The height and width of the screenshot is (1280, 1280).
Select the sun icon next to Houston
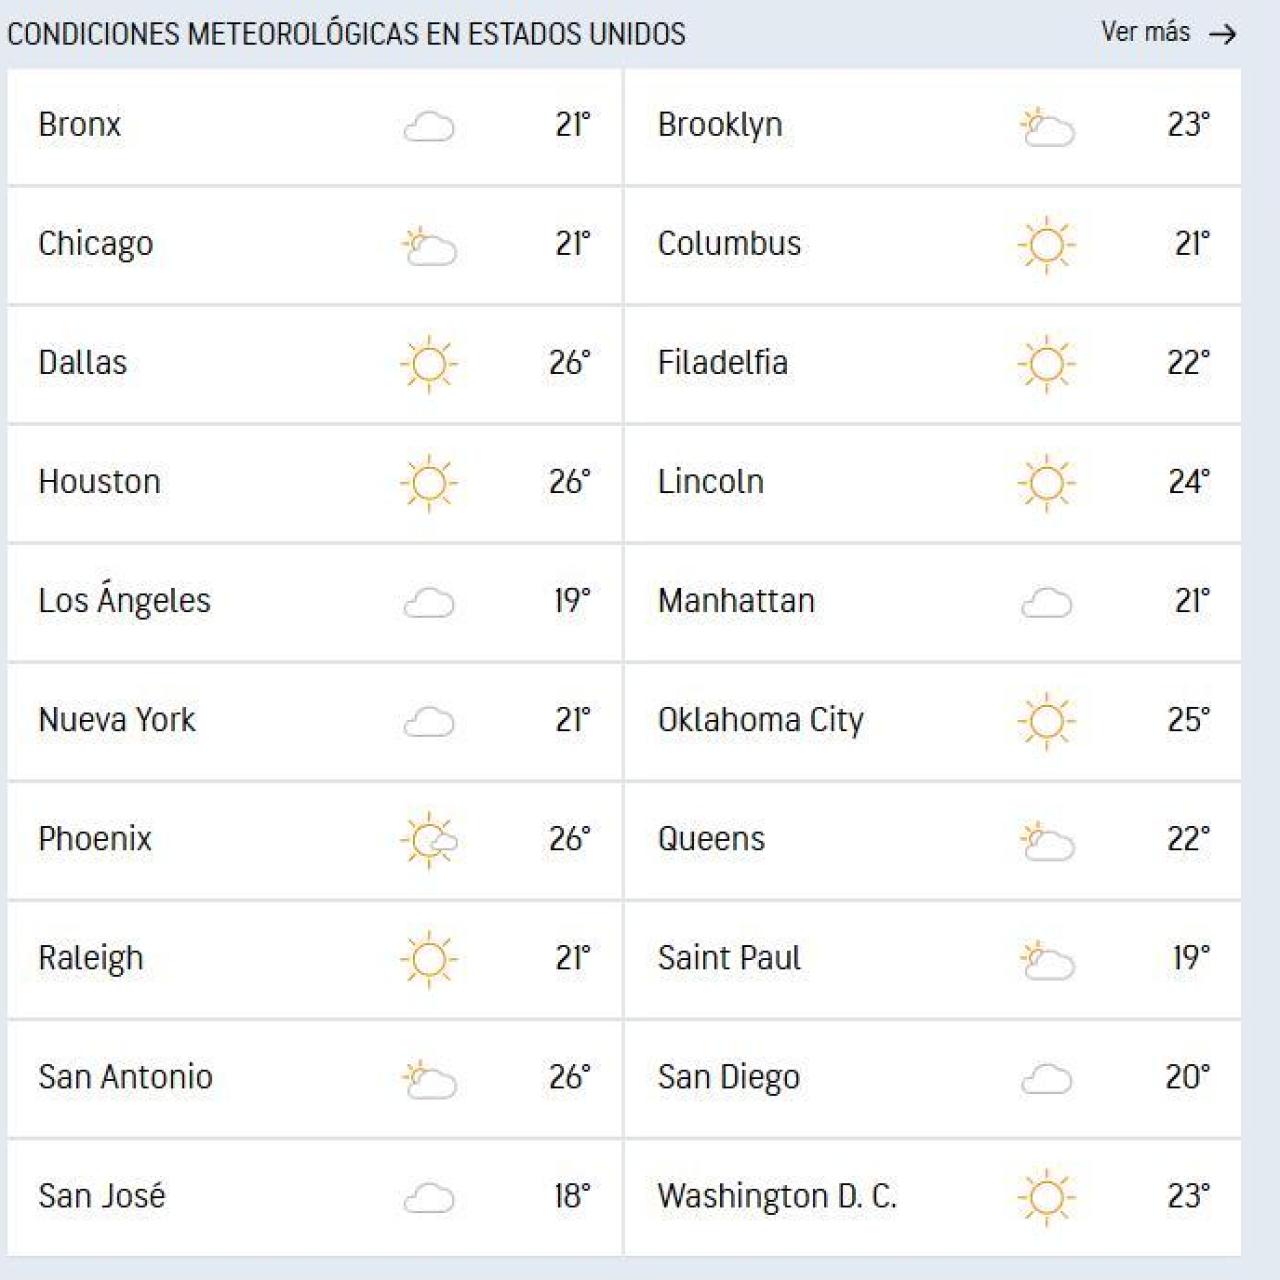[x=428, y=482]
